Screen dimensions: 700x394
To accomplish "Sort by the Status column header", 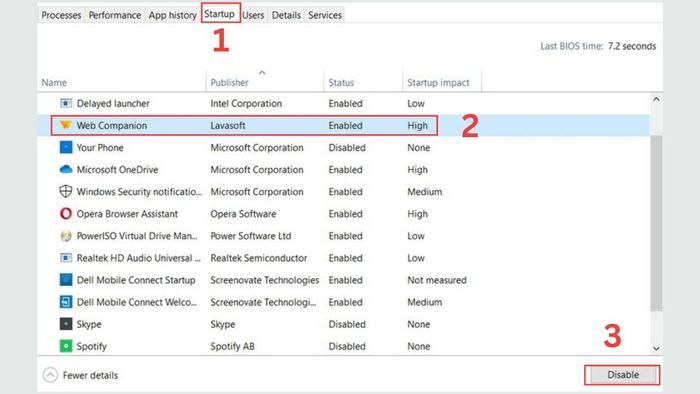I will [341, 83].
